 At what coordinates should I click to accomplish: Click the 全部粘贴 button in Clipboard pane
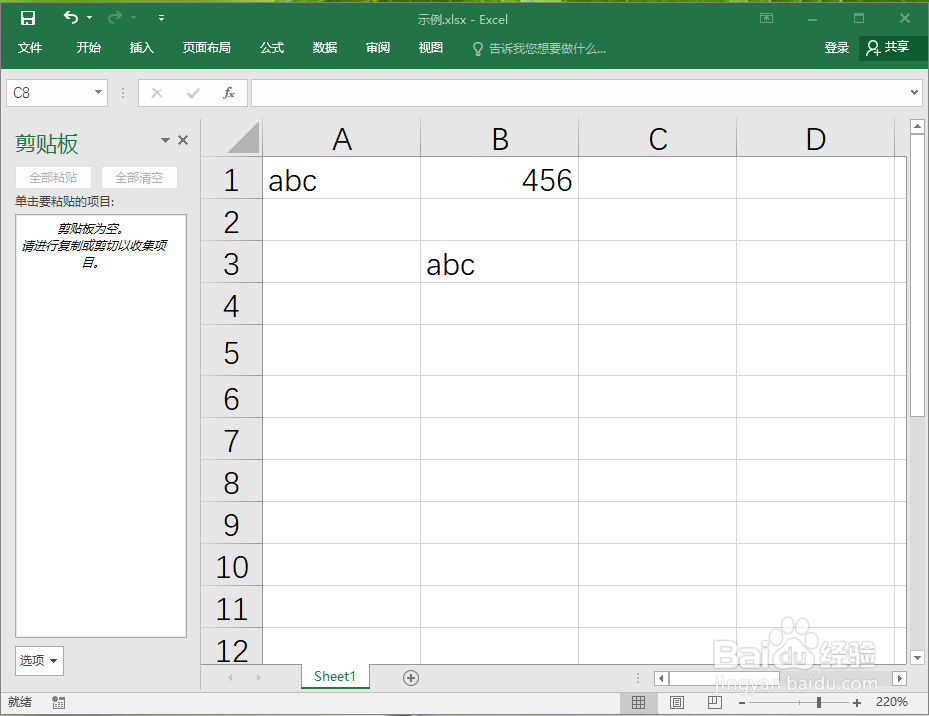[x=53, y=176]
